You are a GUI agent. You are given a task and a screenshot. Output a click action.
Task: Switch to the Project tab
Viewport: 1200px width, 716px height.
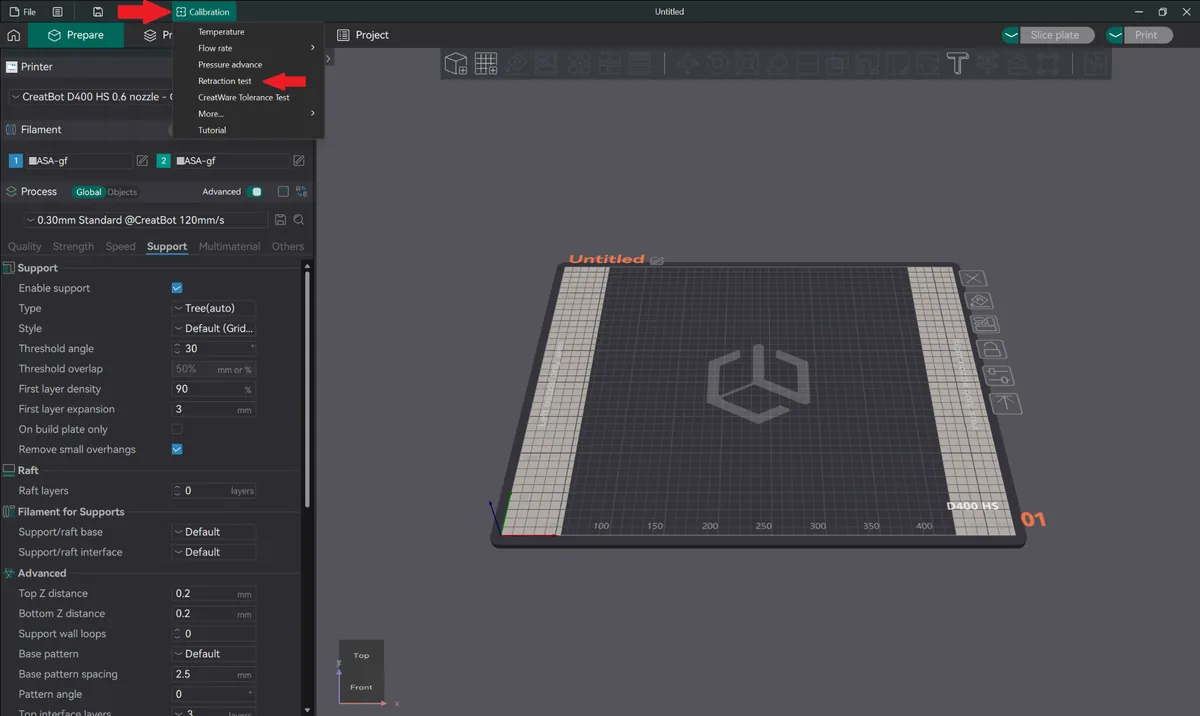click(x=363, y=35)
